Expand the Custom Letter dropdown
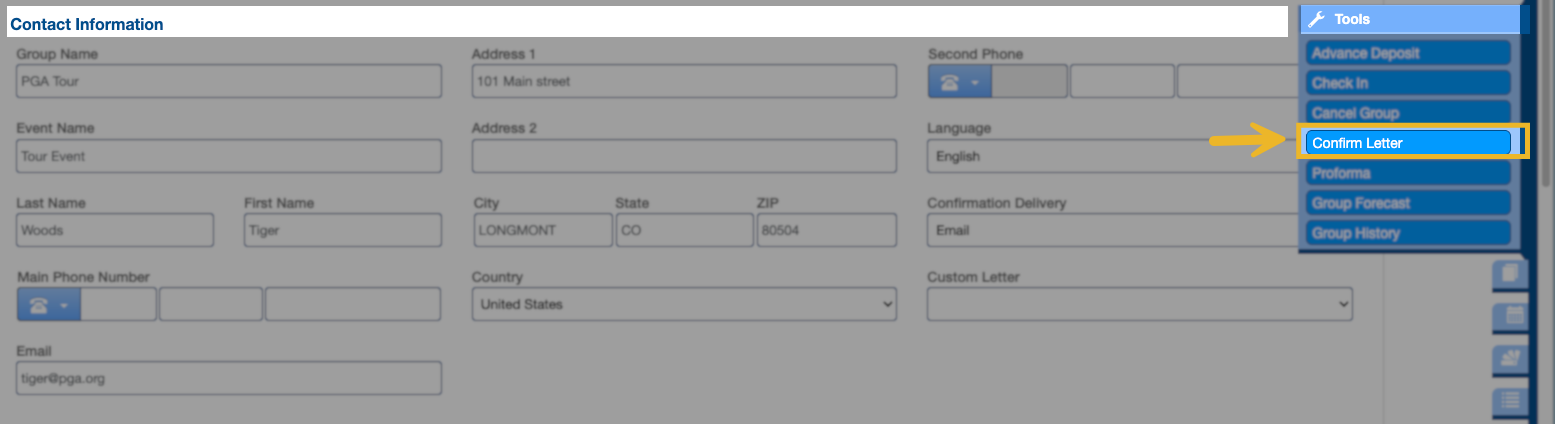The image size is (1555, 424). click(x=1138, y=304)
